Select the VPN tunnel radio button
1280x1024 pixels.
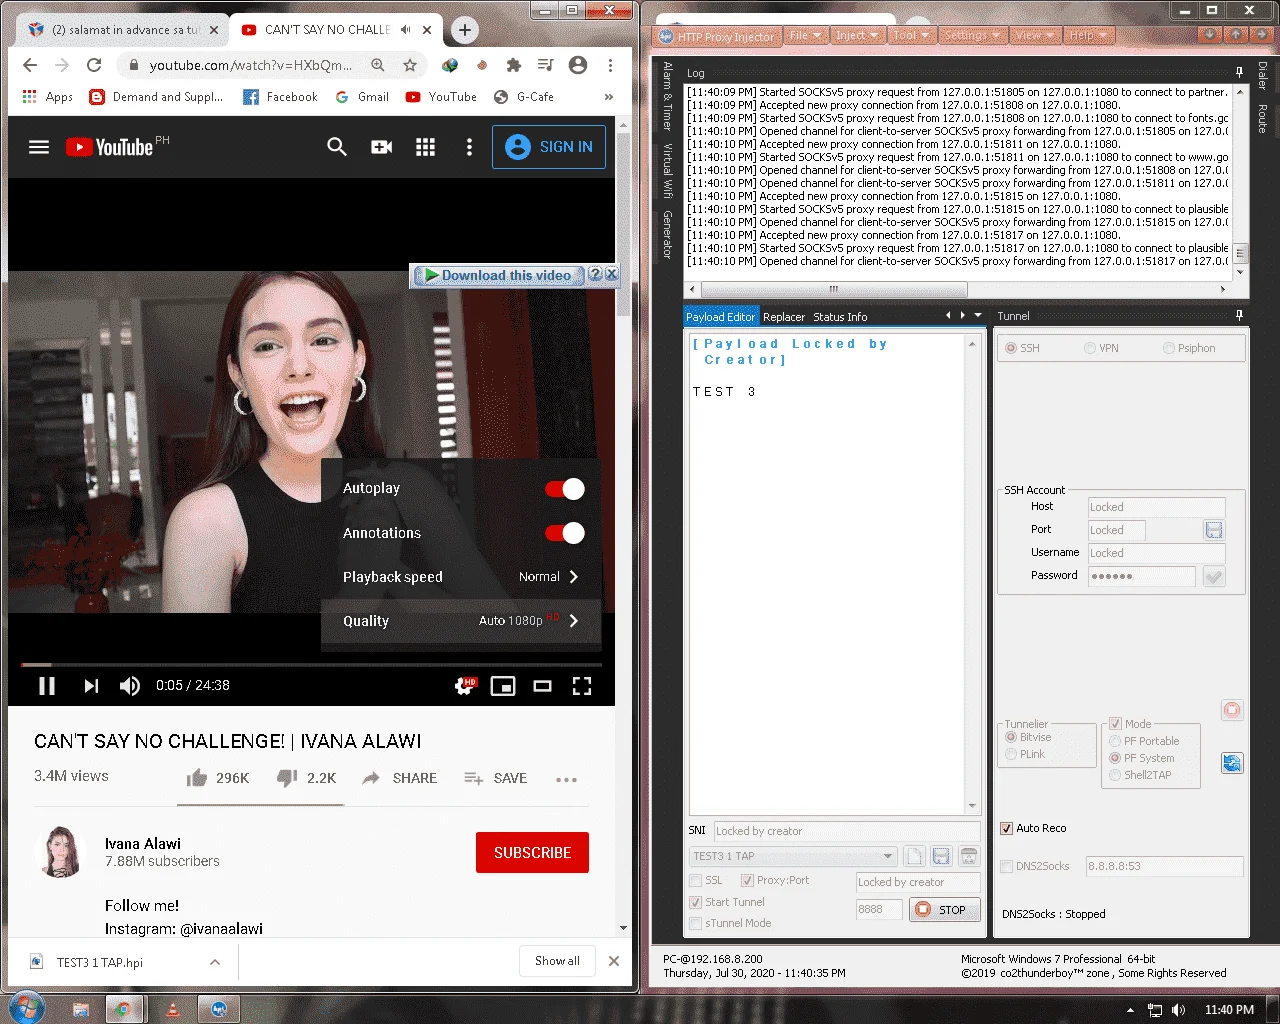tap(1090, 348)
